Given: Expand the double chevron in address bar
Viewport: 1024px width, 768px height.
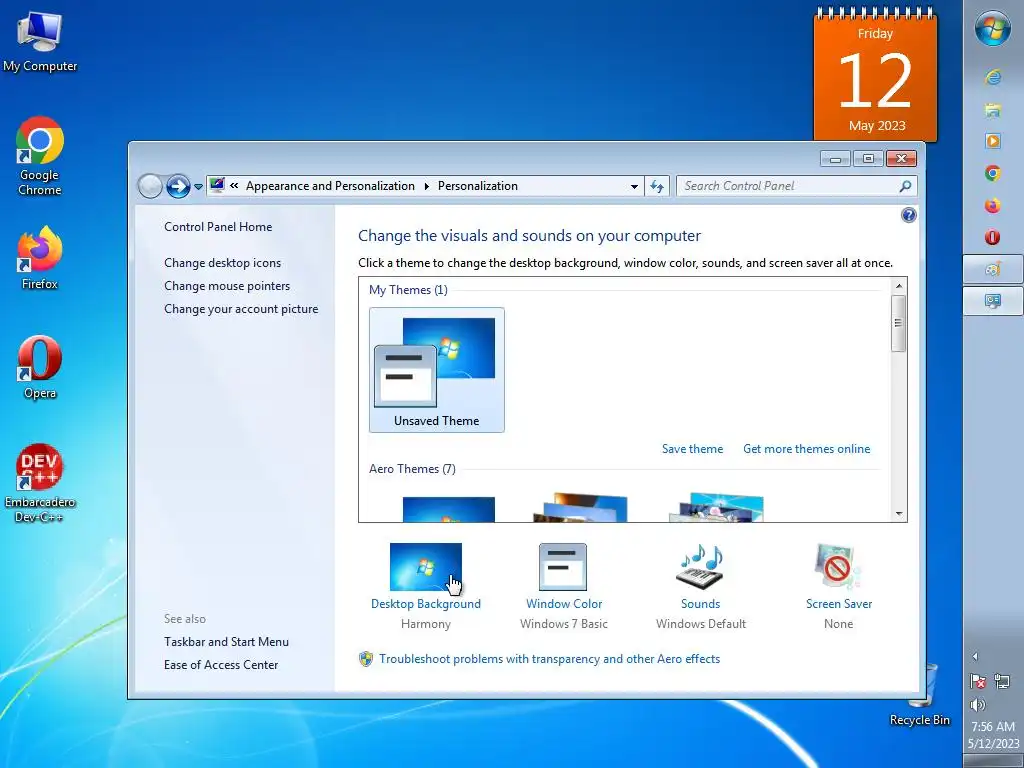Looking at the screenshot, I should [234, 185].
